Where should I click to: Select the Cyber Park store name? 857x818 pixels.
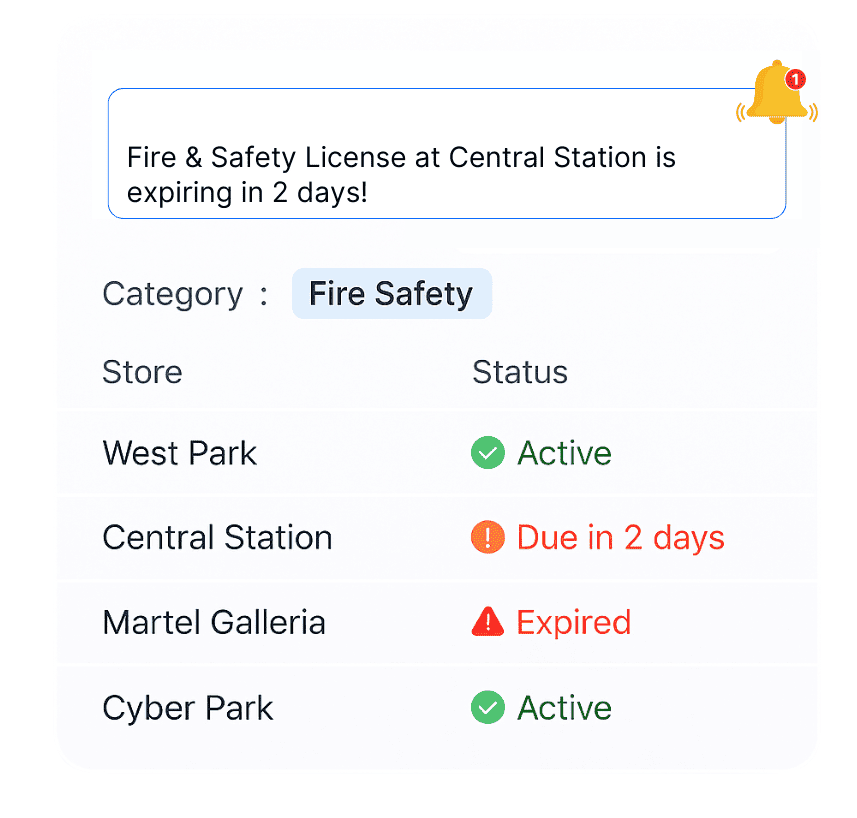187,708
